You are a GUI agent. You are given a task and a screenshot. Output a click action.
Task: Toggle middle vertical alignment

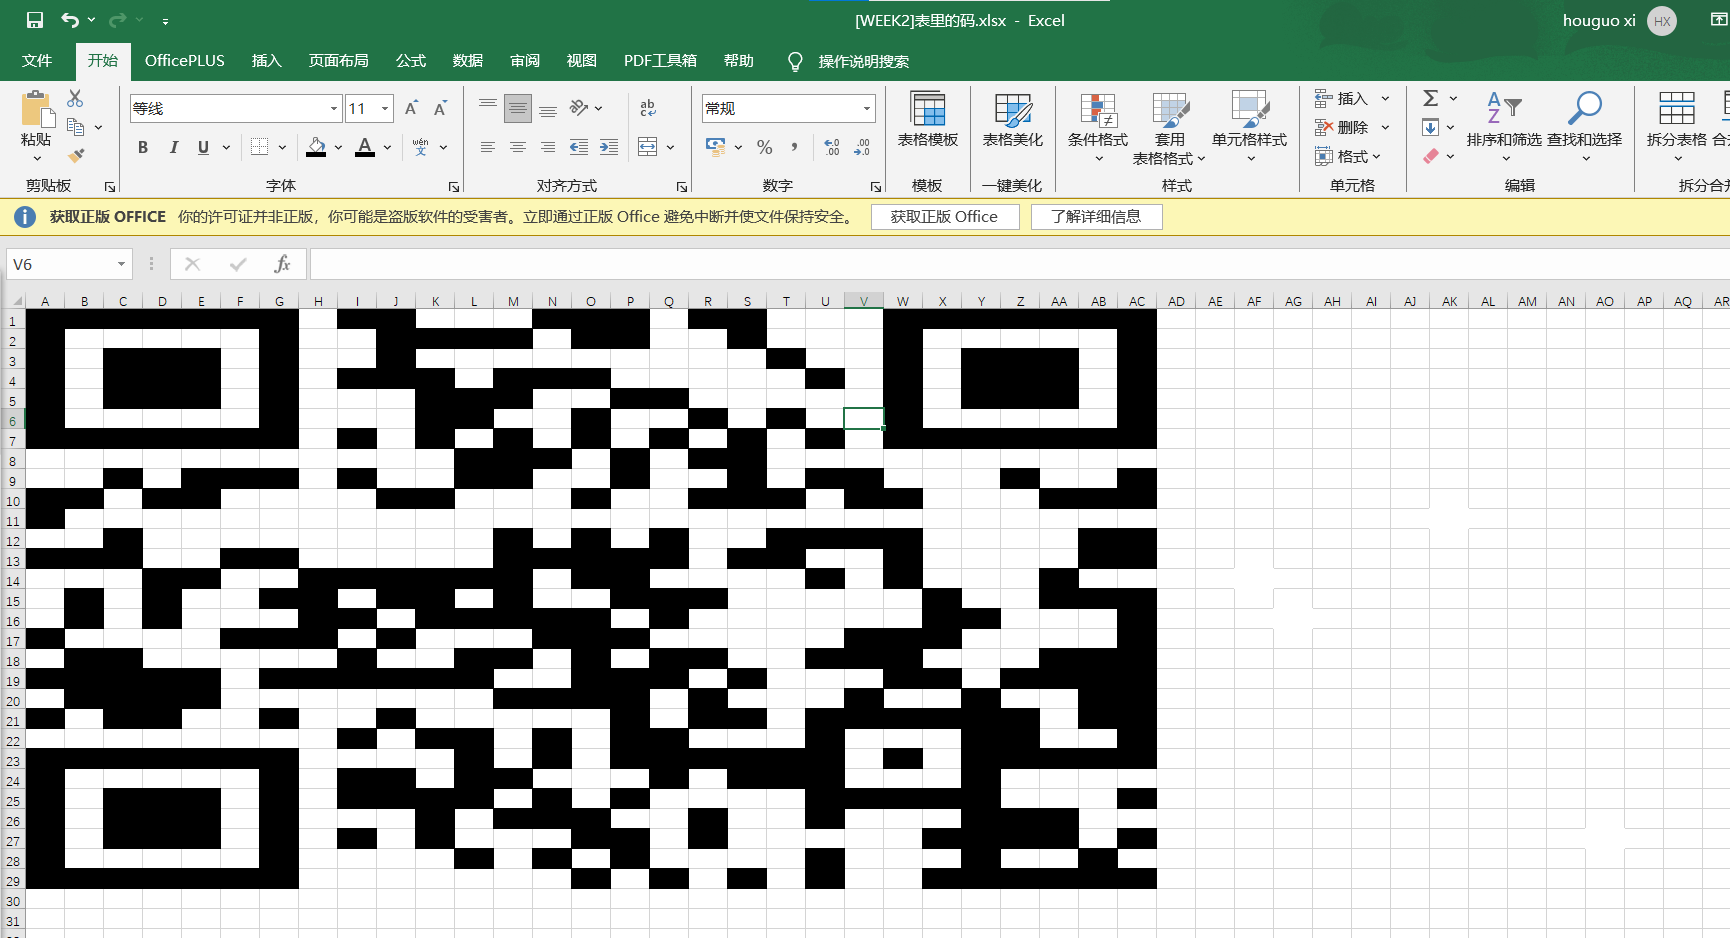click(518, 108)
